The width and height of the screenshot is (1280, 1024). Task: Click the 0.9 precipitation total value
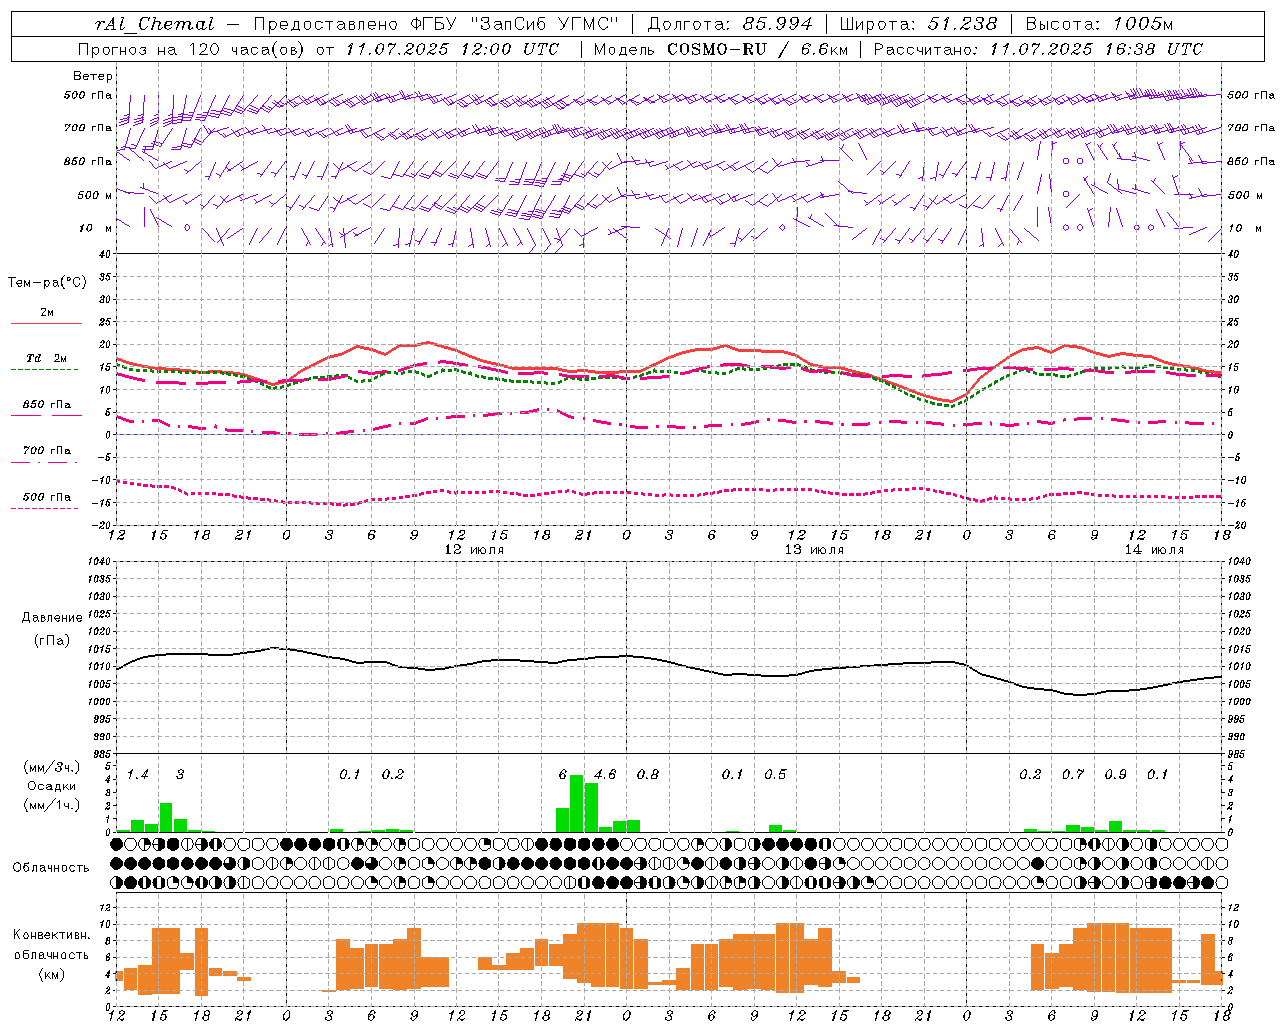point(1116,774)
